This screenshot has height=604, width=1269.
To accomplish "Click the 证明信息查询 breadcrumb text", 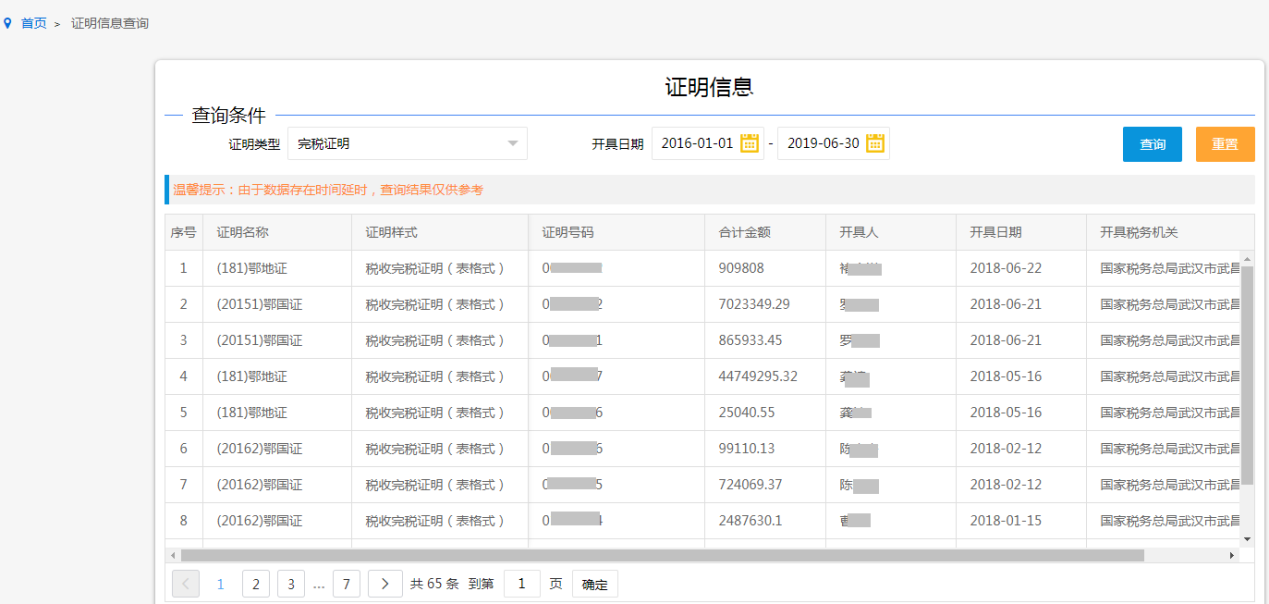I will pos(110,23).
